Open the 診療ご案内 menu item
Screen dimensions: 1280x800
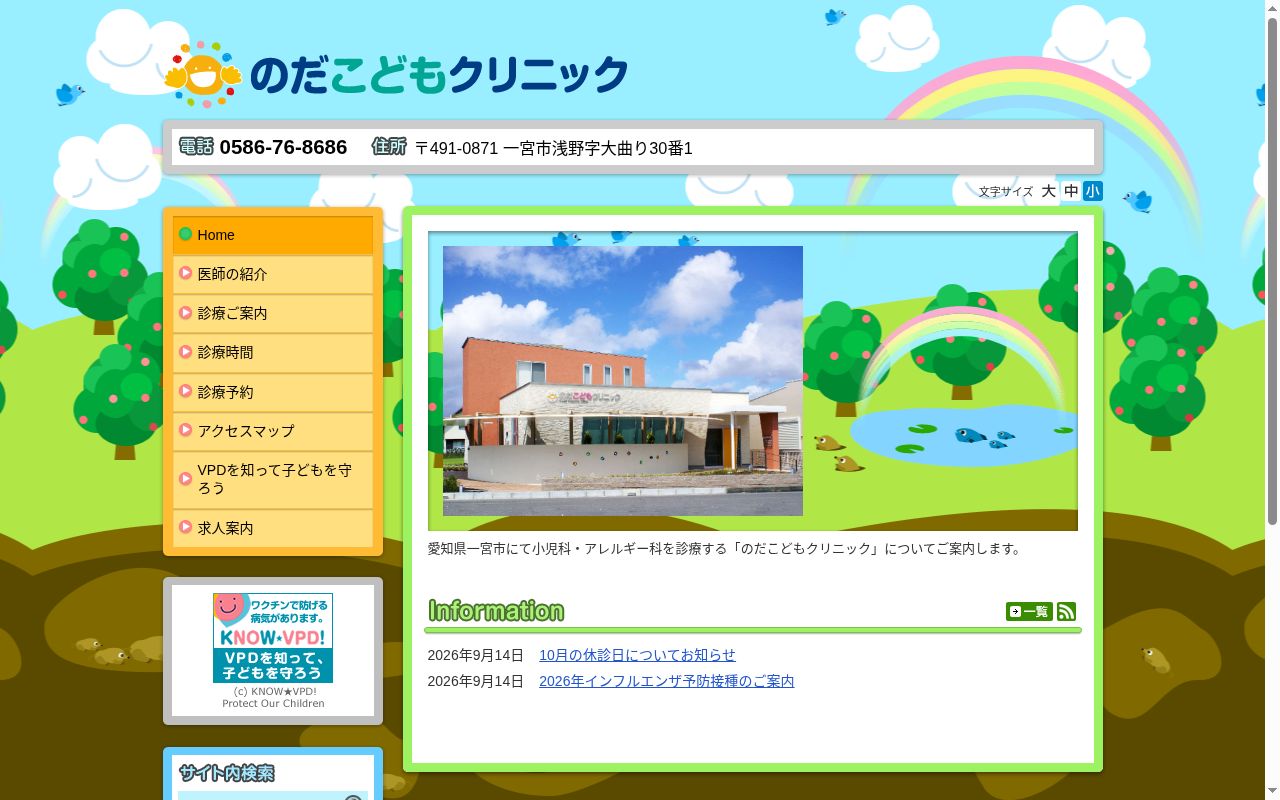pyautogui.click(x=273, y=313)
